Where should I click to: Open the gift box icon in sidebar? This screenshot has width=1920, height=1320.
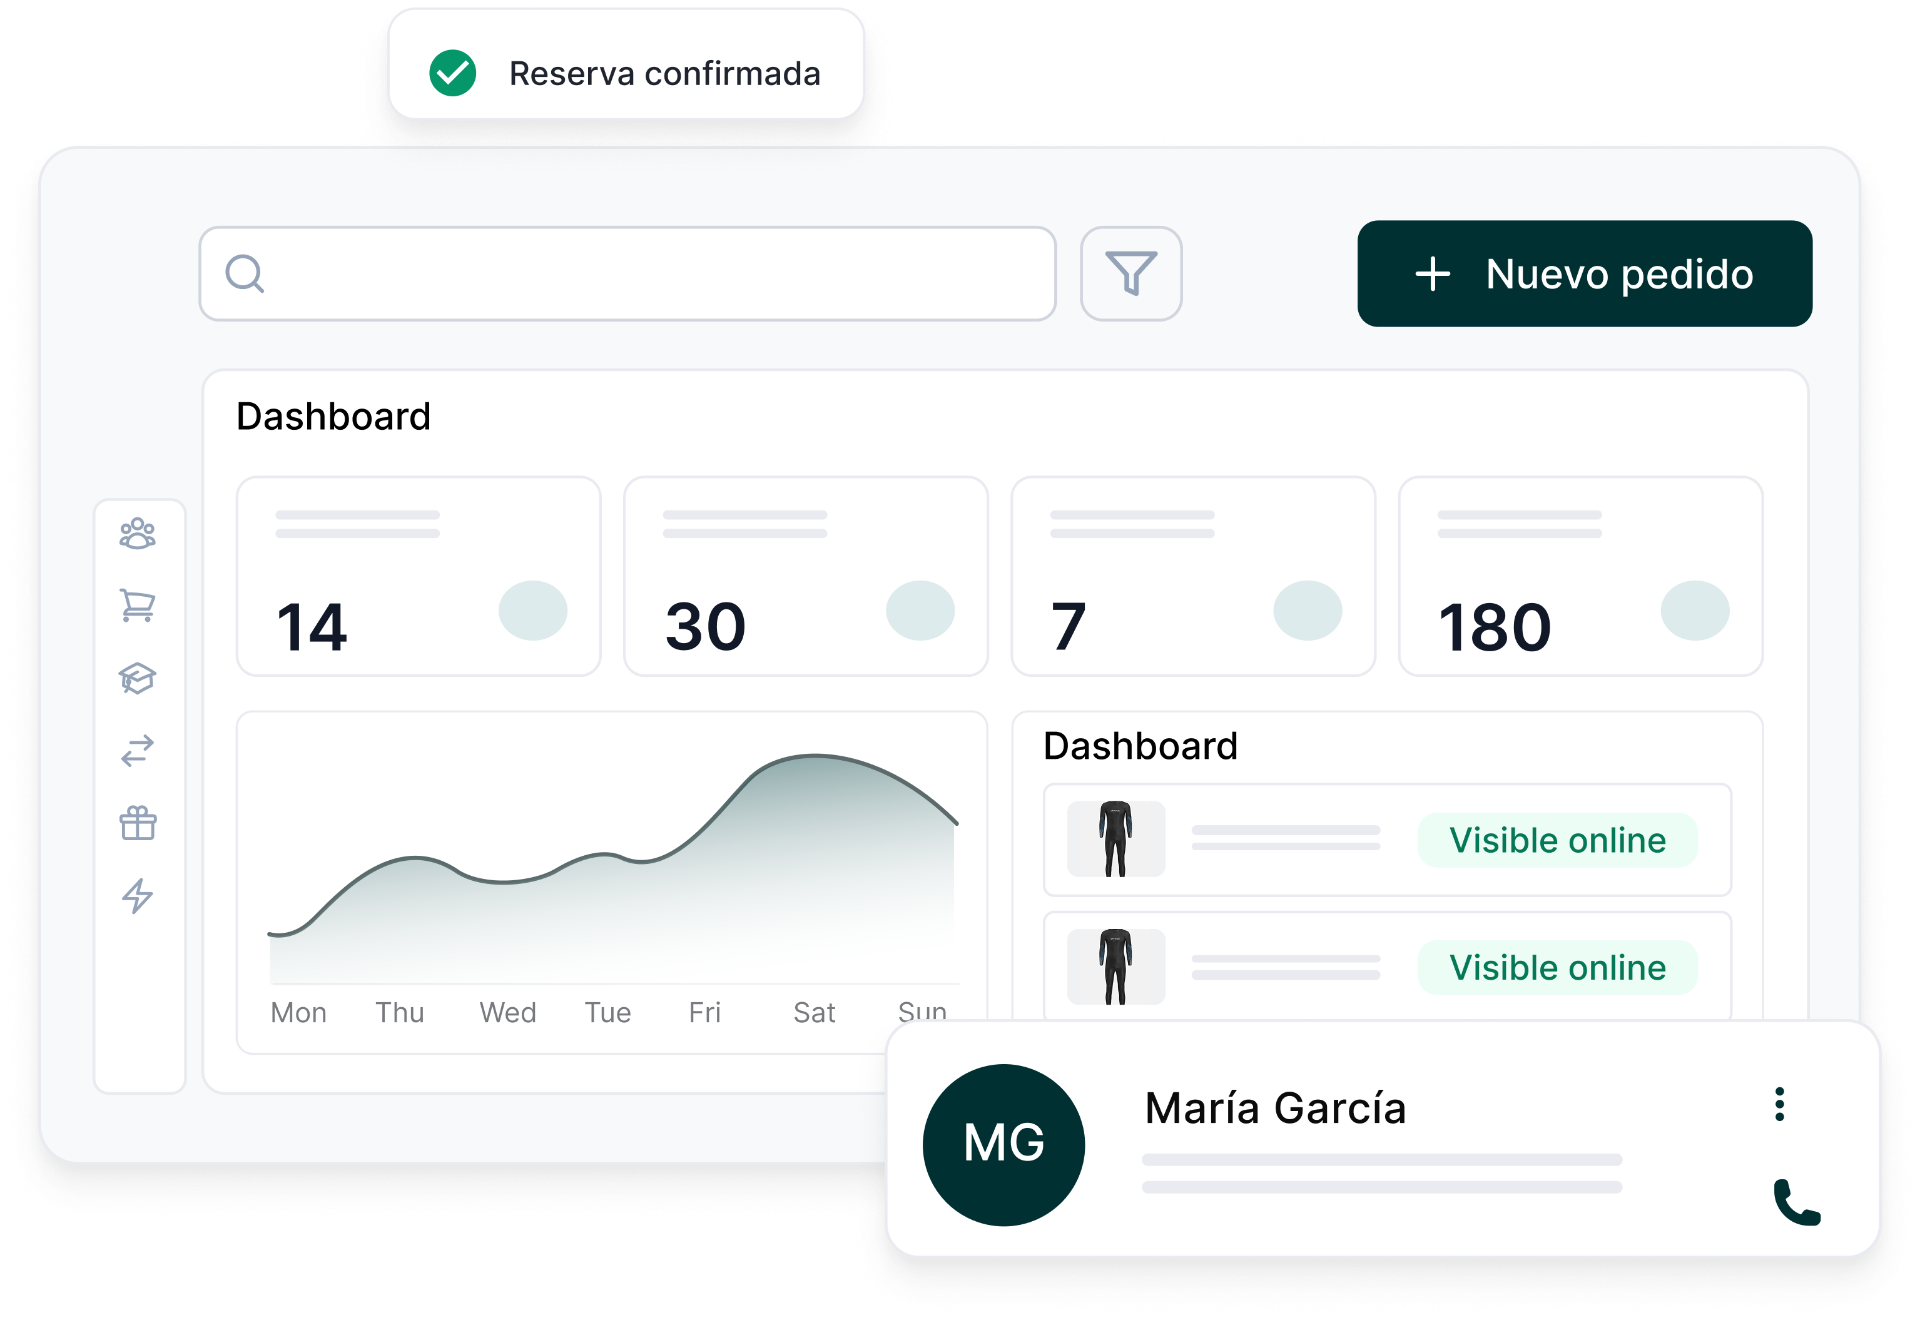[138, 823]
